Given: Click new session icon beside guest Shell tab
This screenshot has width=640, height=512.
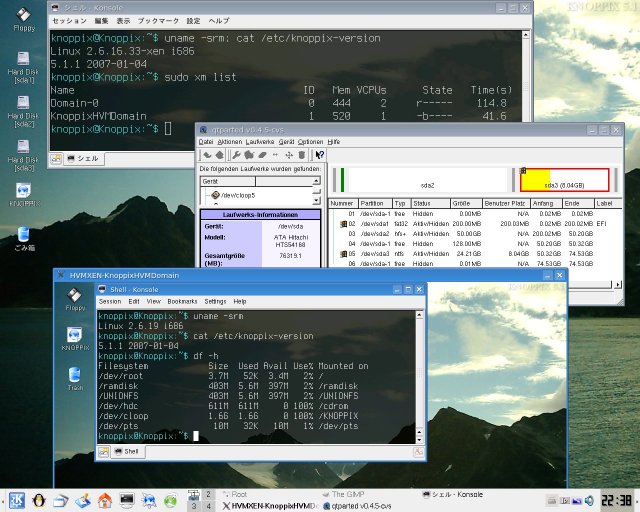Looking at the screenshot, I should pos(104,452).
